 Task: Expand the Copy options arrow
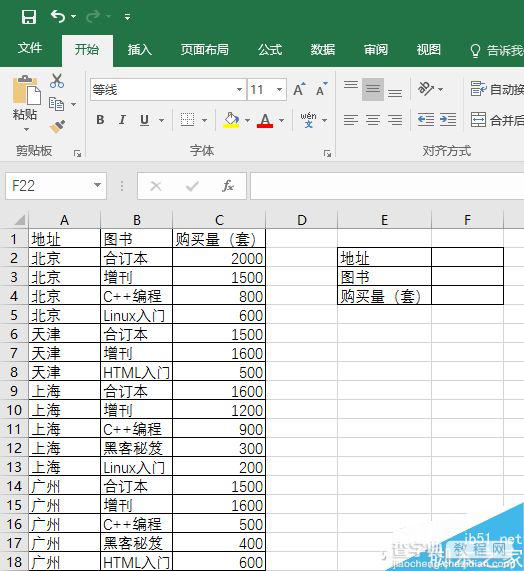click(74, 105)
